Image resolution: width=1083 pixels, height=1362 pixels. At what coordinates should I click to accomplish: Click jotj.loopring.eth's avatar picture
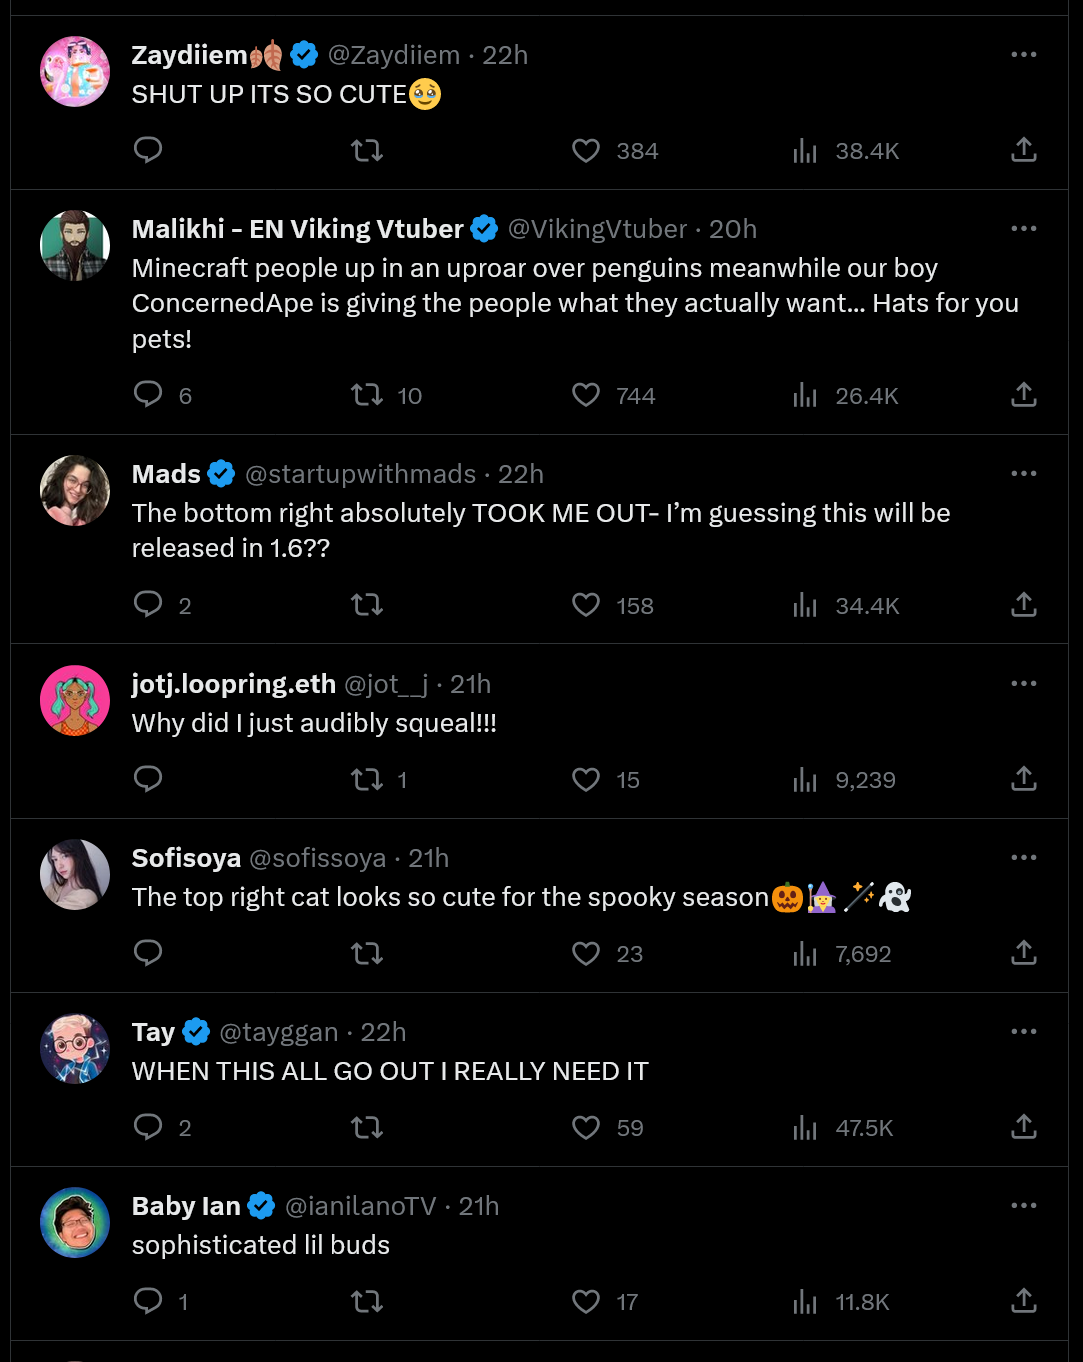click(75, 700)
